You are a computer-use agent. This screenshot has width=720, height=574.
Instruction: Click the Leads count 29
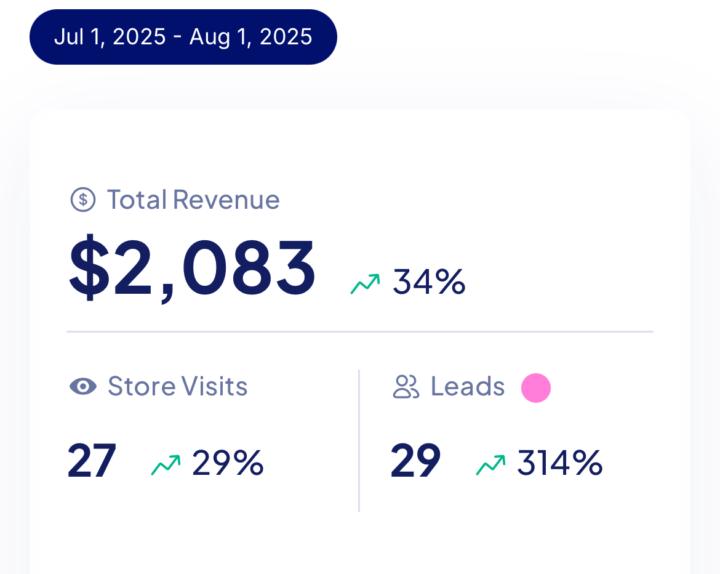pyautogui.click(x=415, y=461)
